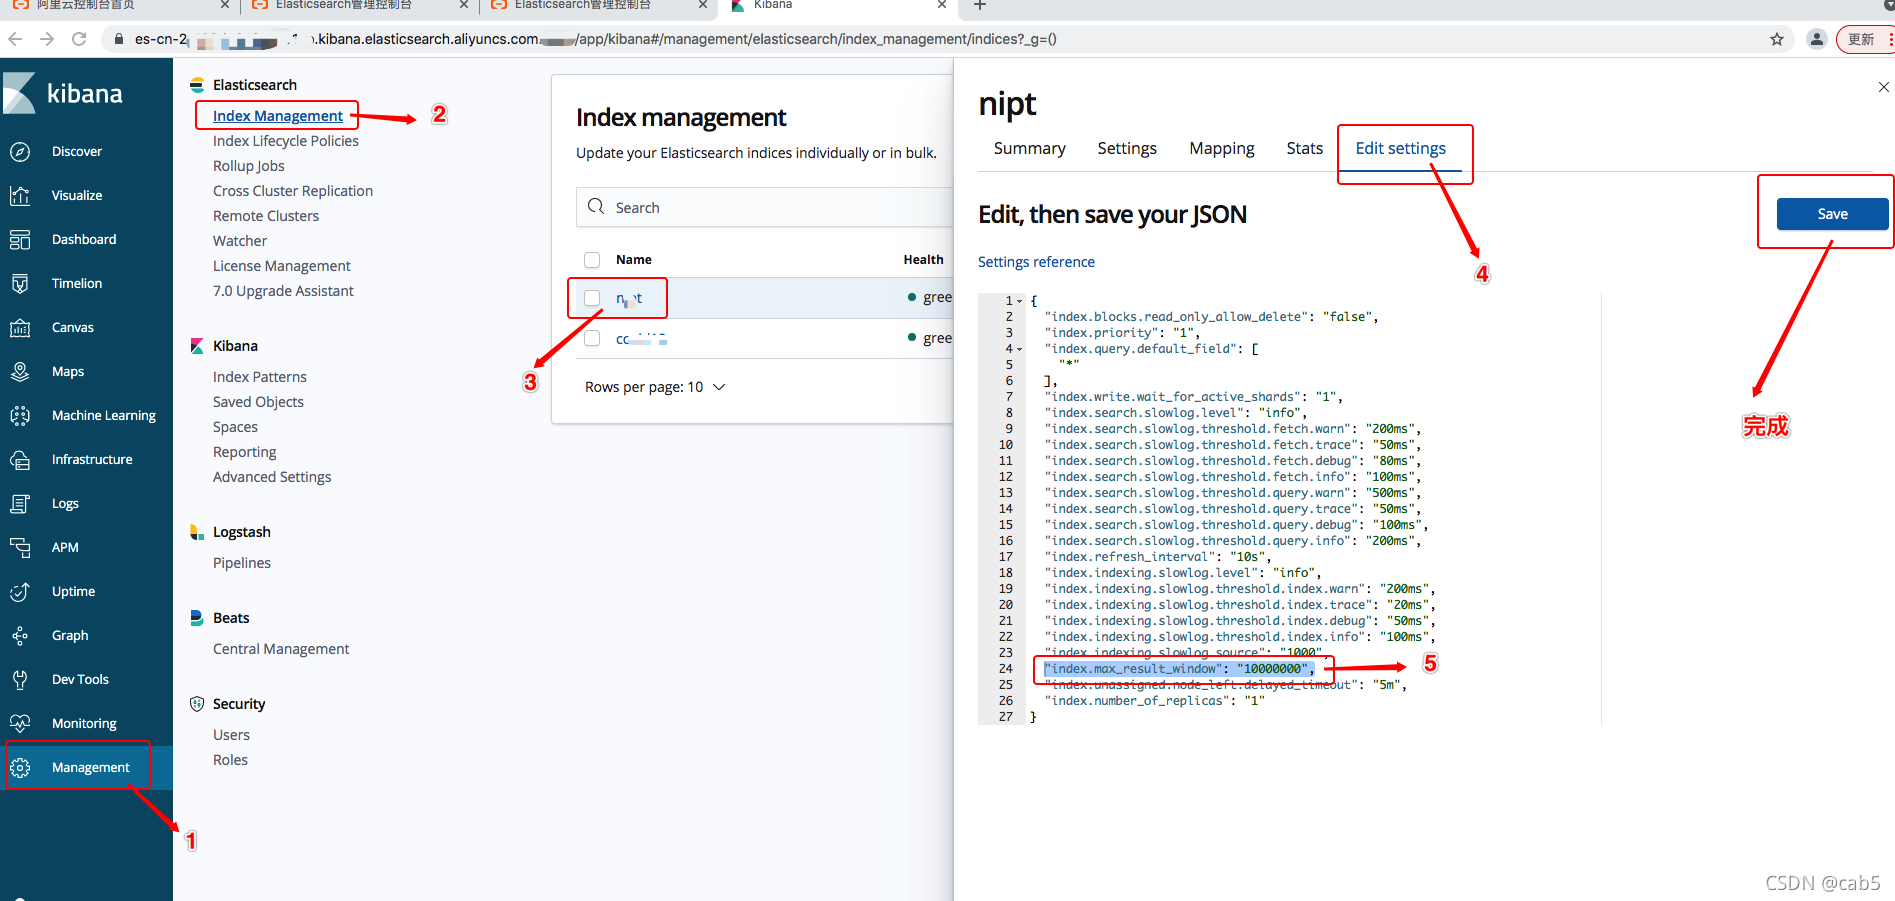The height and width of the screenshot is (901, 1895).
Task: Open Index Management link under Elasticsearch
Action: (277, 116)
